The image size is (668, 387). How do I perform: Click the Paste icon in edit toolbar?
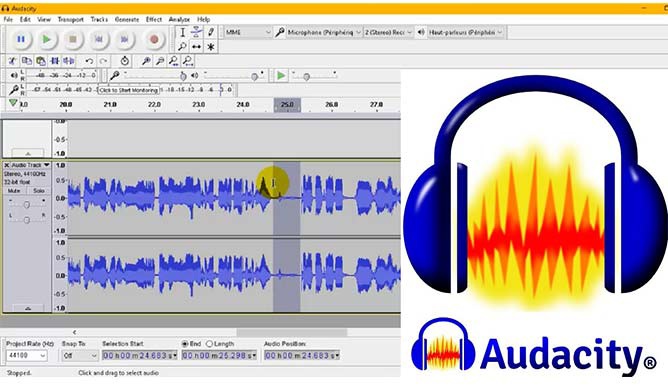(40, 61)
